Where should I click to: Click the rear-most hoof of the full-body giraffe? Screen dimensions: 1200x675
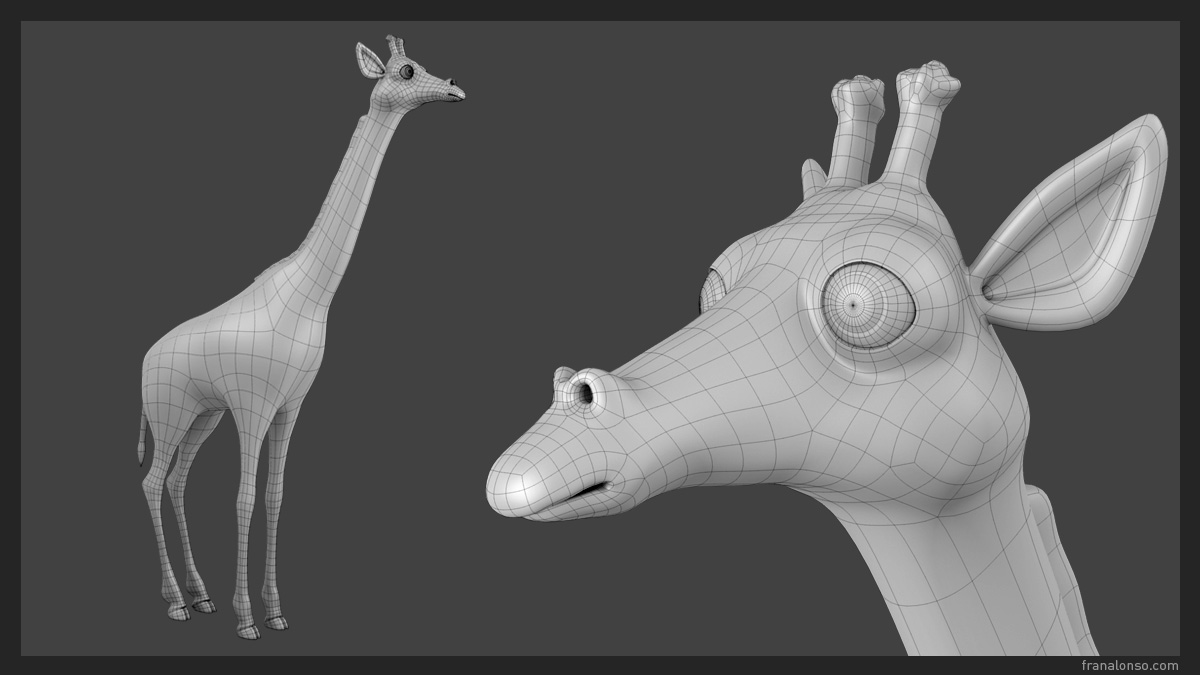point(179,612)
